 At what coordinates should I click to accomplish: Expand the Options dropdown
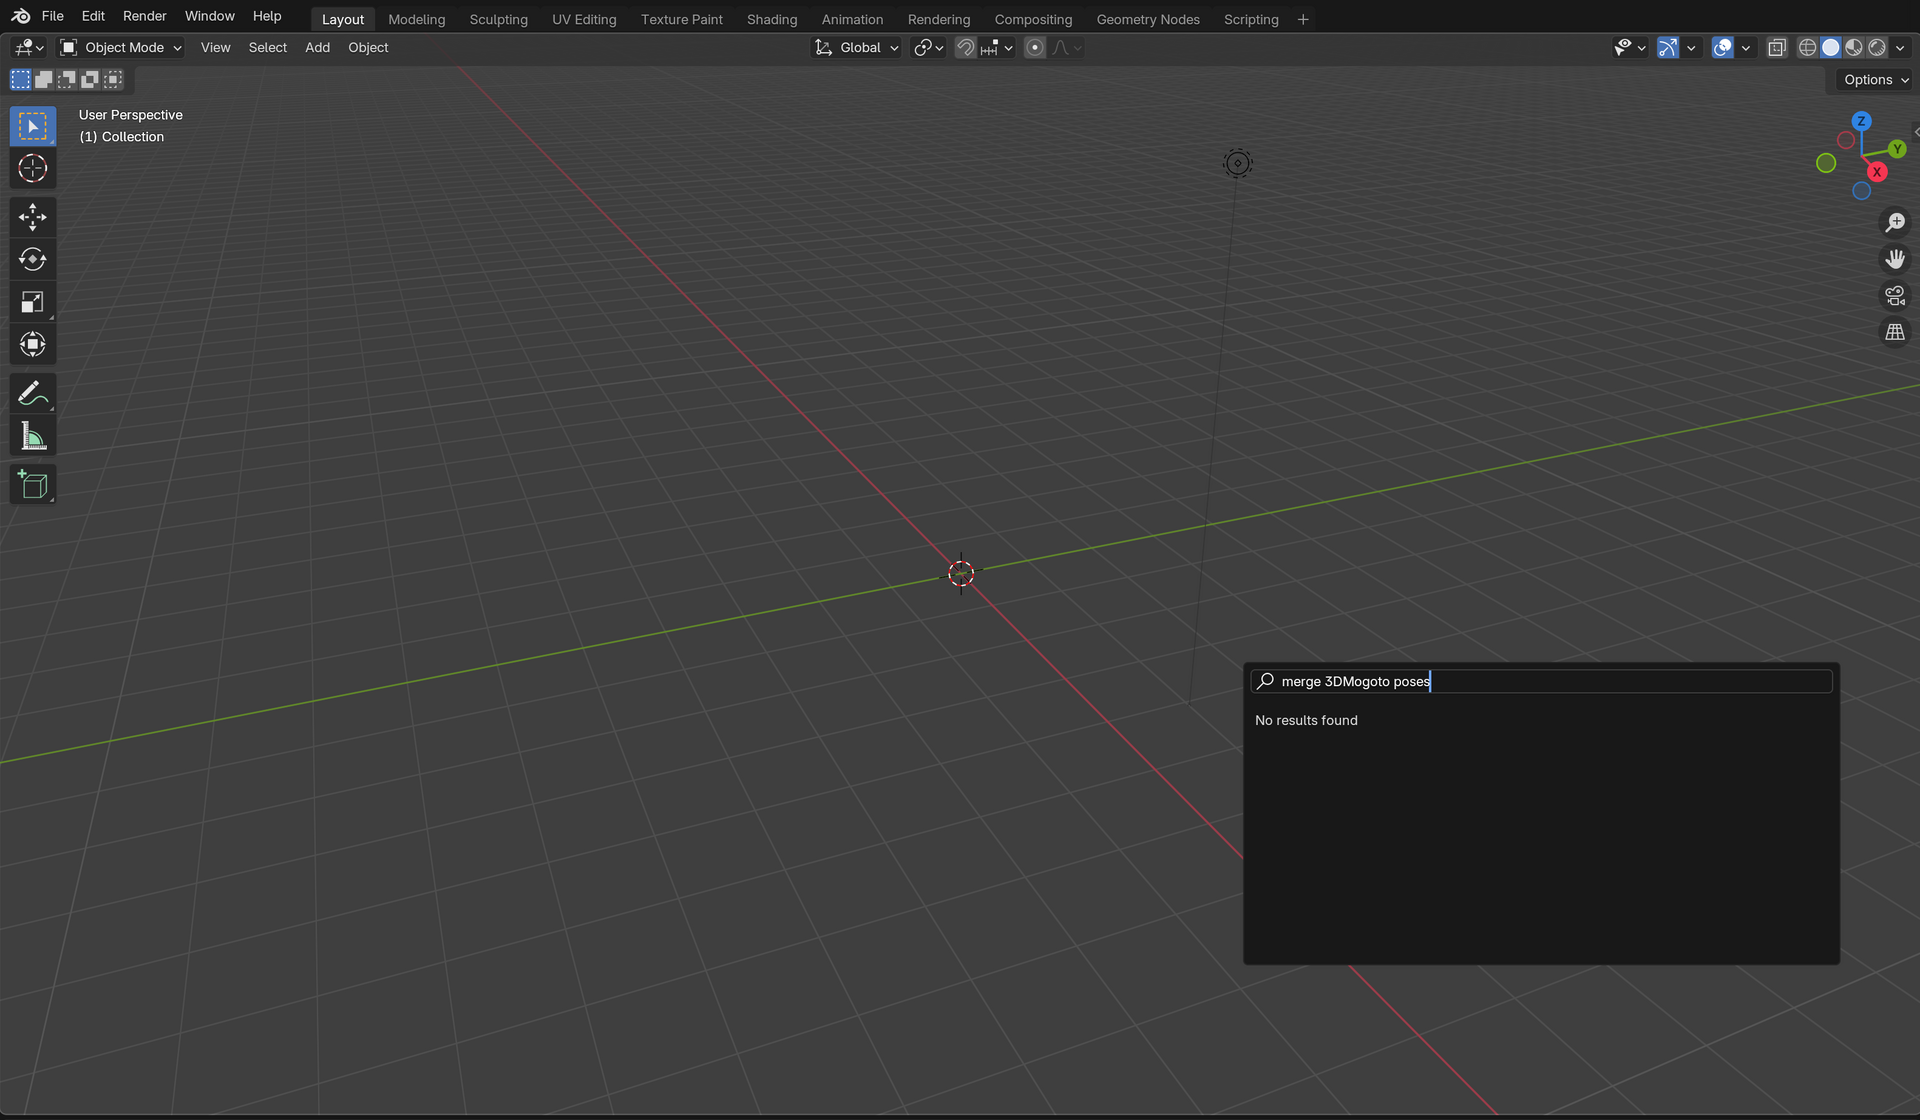[1876, 80]
